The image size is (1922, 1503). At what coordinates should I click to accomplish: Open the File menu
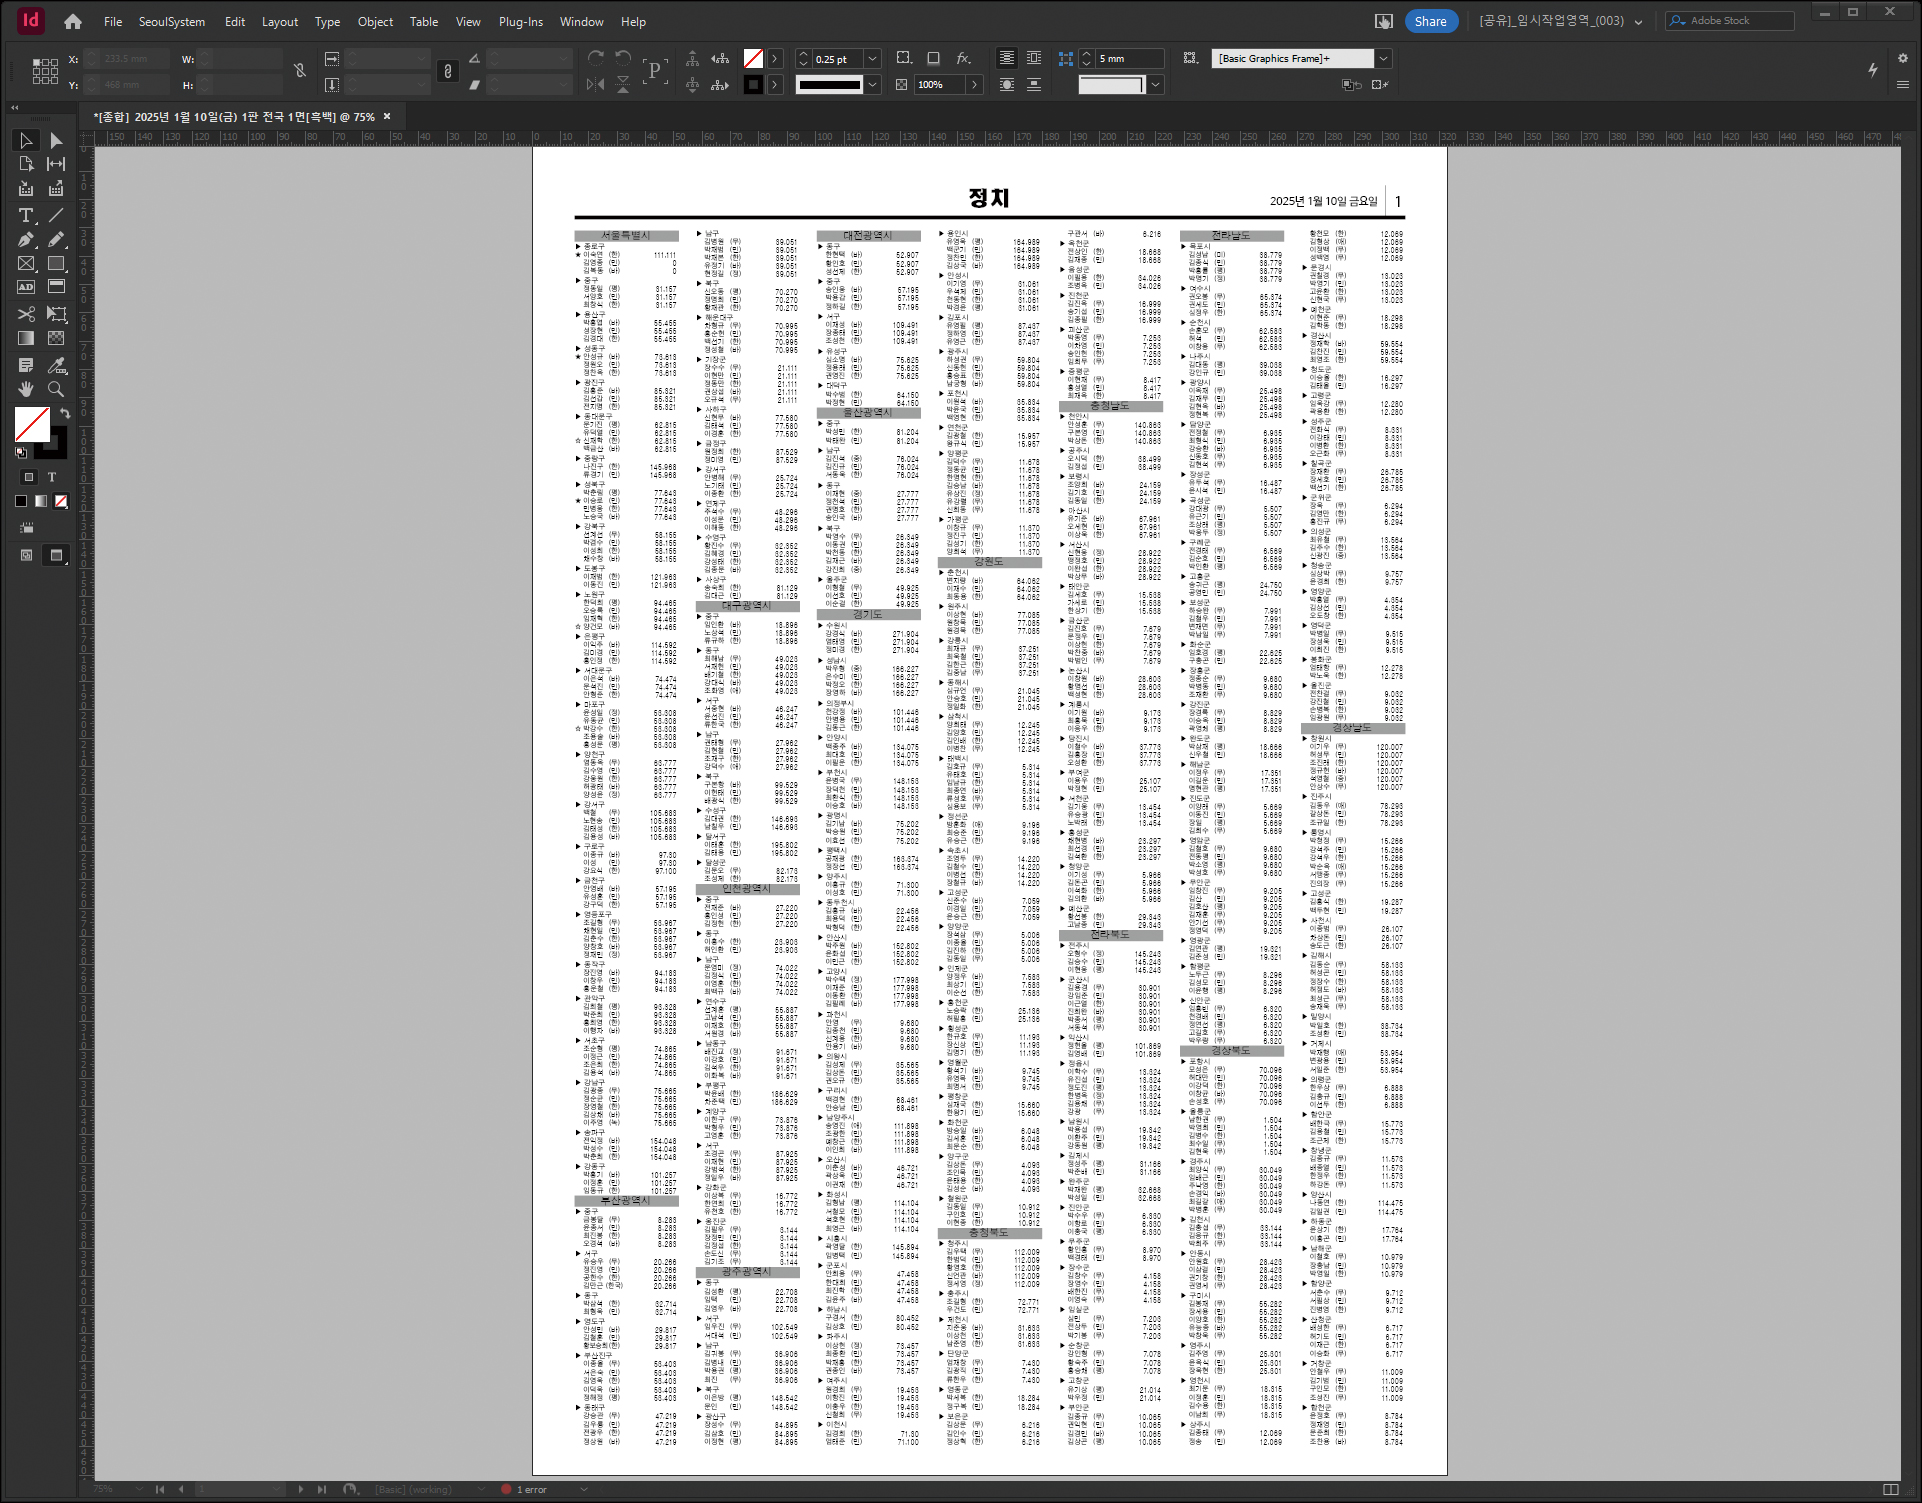point(113,21)
